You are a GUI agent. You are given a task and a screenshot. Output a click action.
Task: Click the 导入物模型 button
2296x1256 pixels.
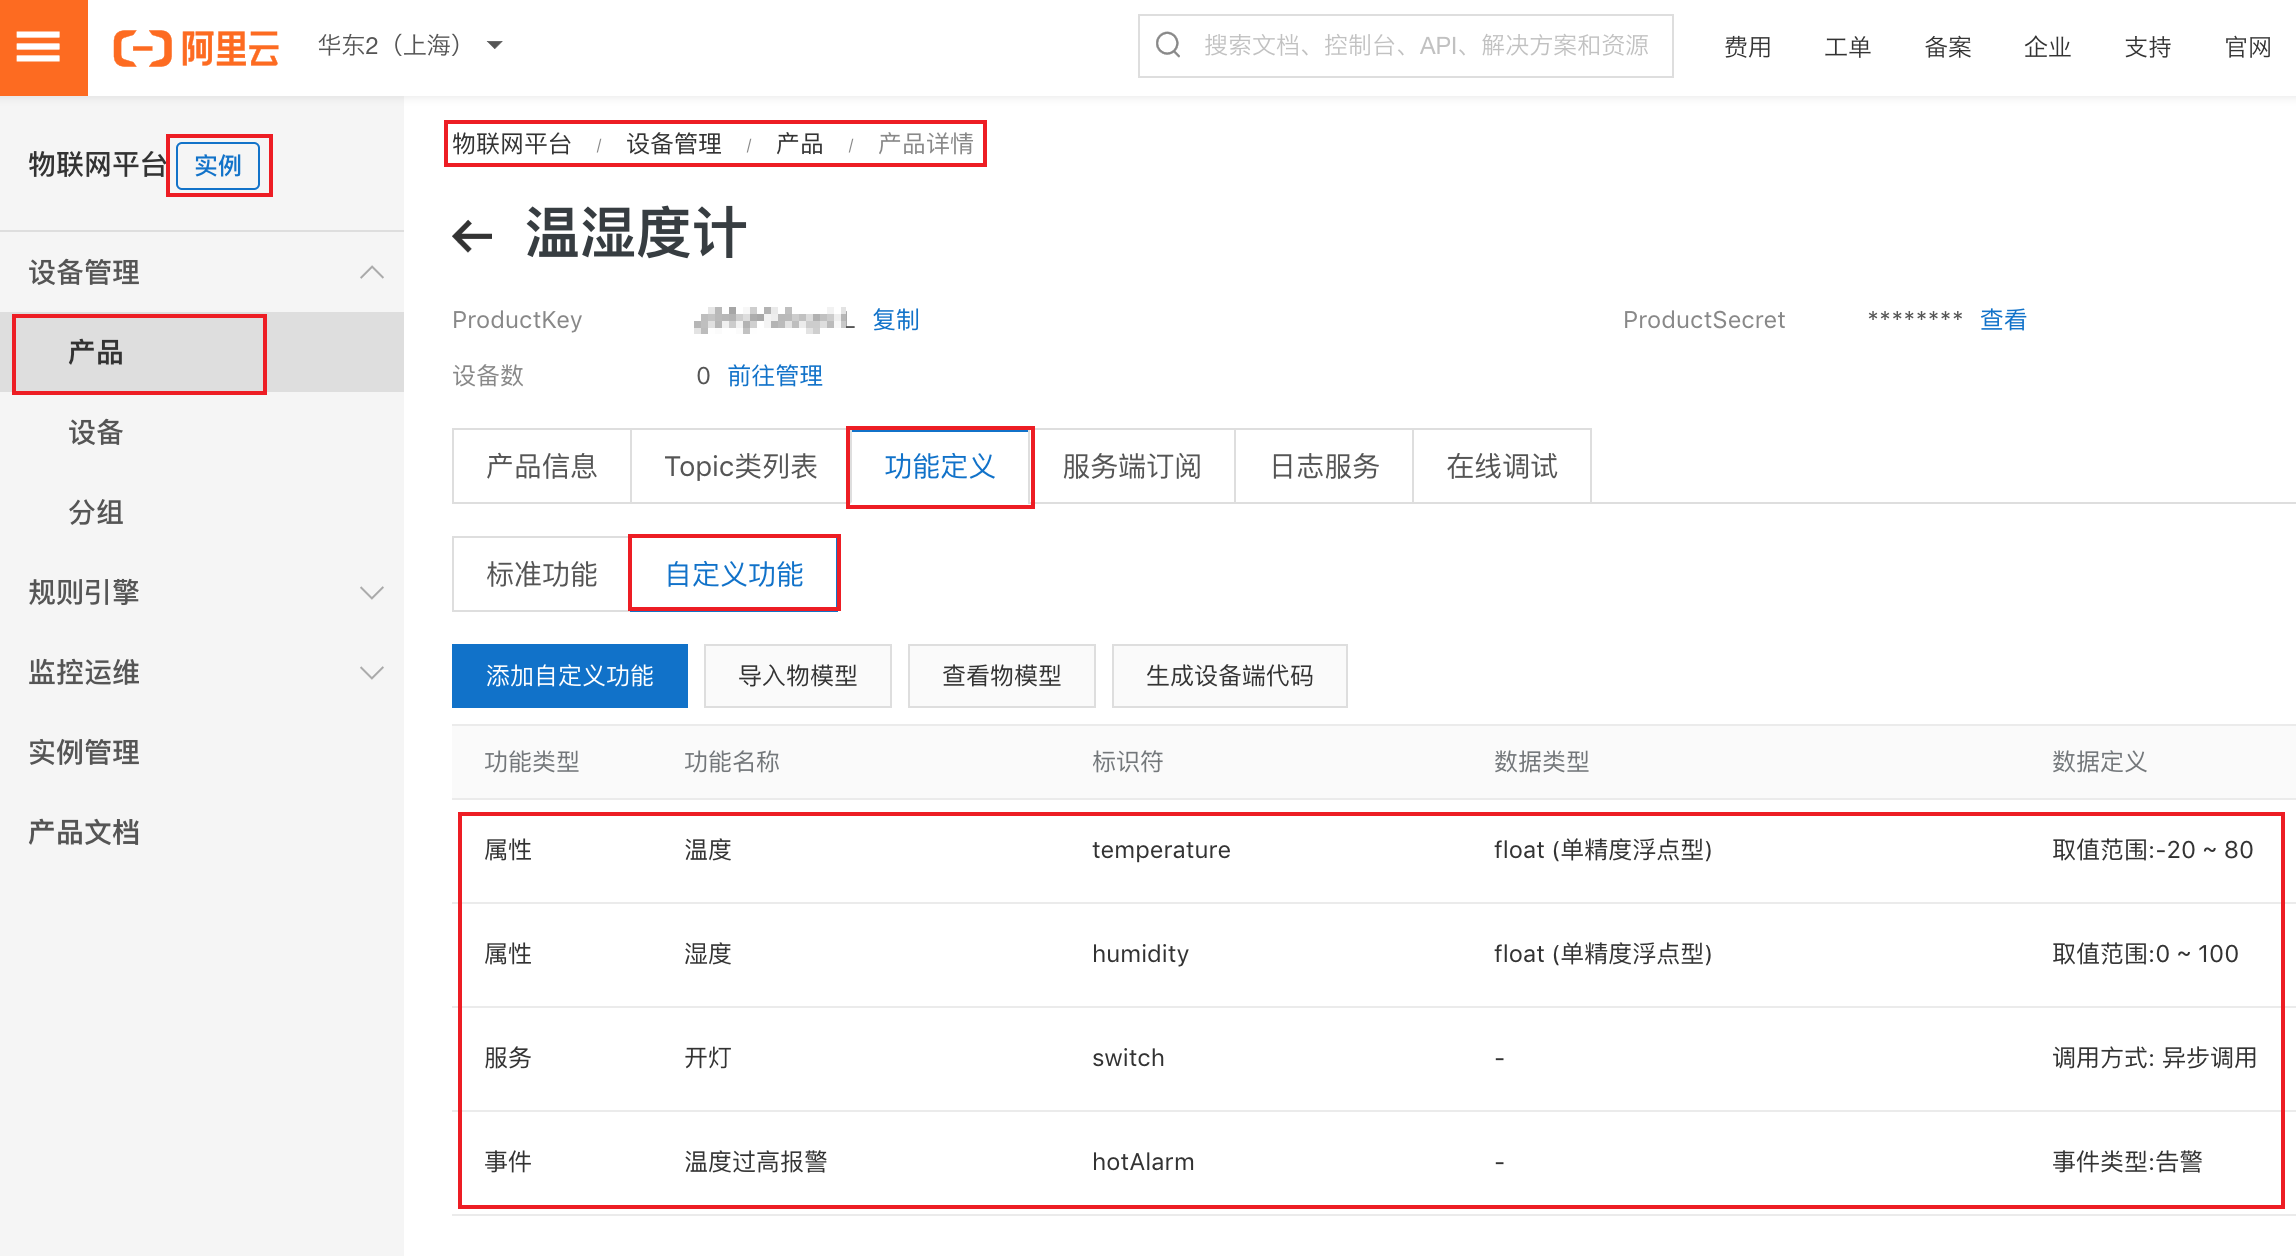coord(797,676)
